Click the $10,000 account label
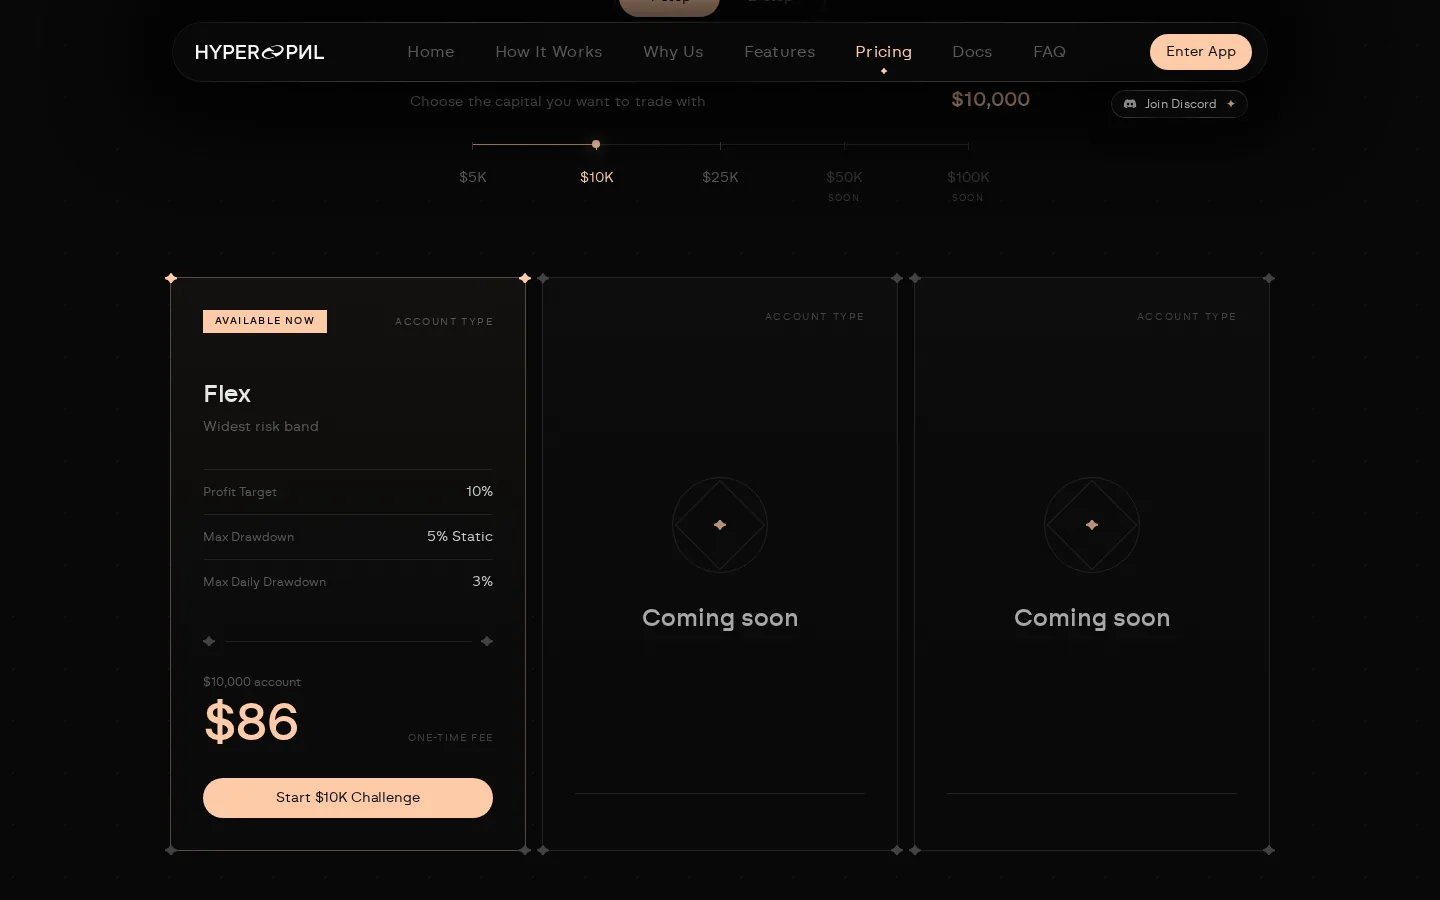 [252, 682]
